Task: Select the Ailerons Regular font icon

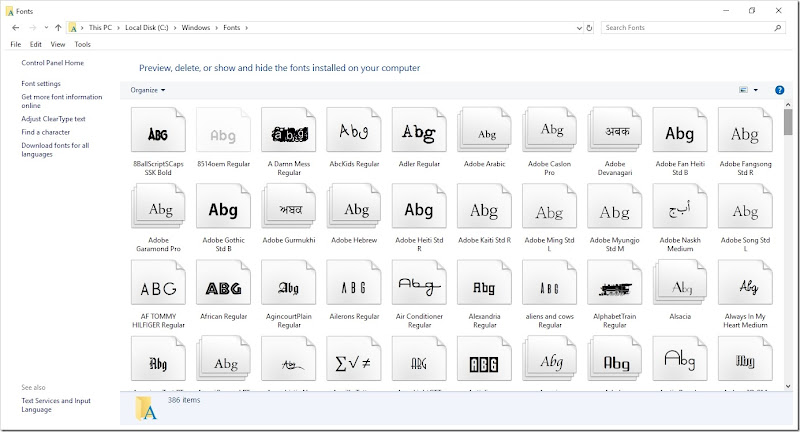Action: click(x=354, y=283)
